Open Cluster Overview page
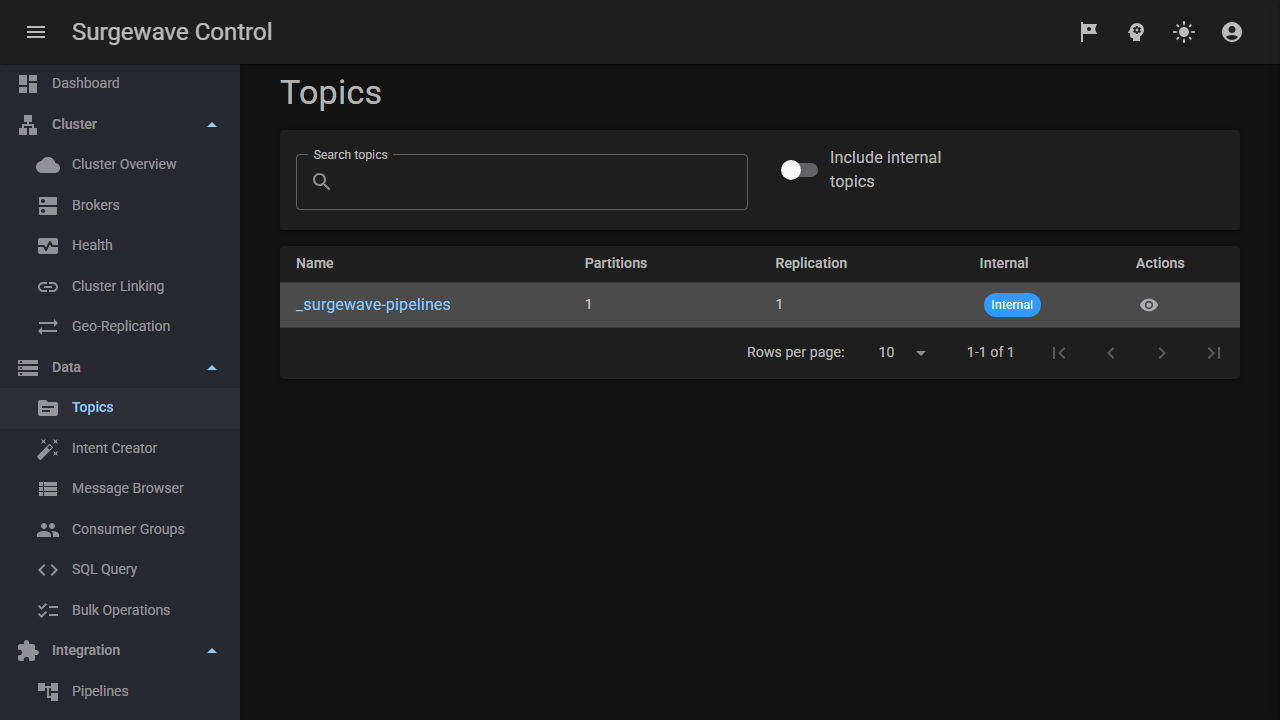This screenshot has width=1280, height=720. point(120,165)
